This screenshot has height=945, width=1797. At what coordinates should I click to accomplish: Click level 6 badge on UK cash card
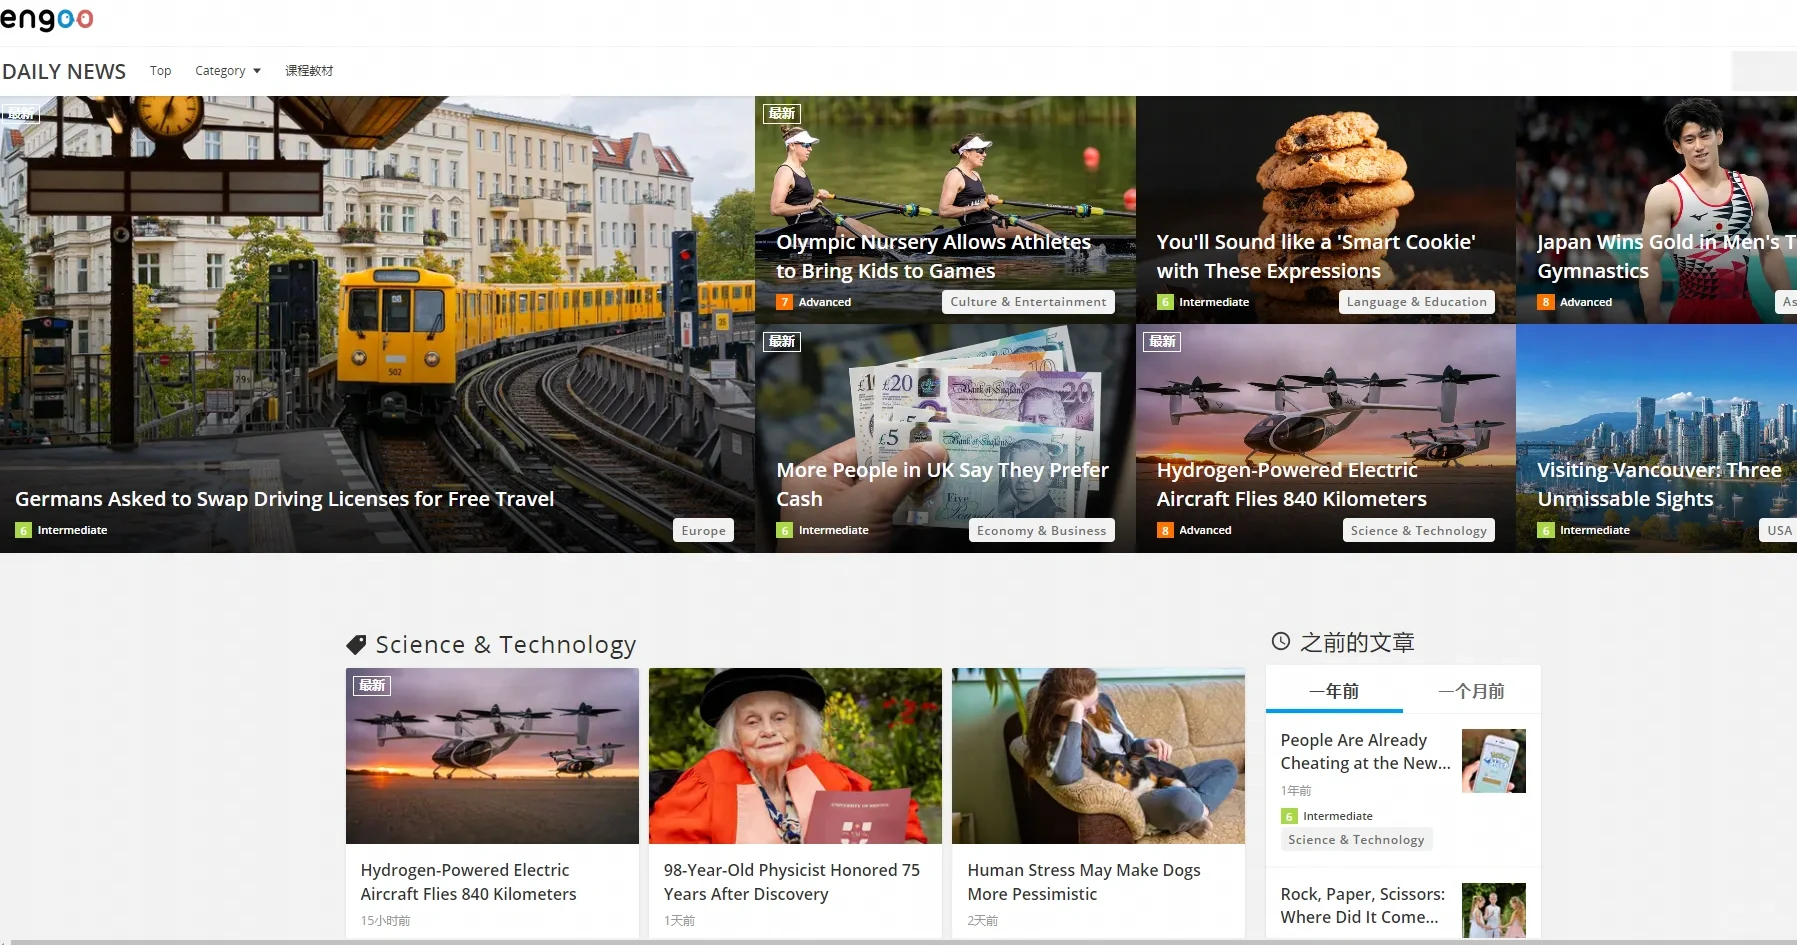[785, 530]
